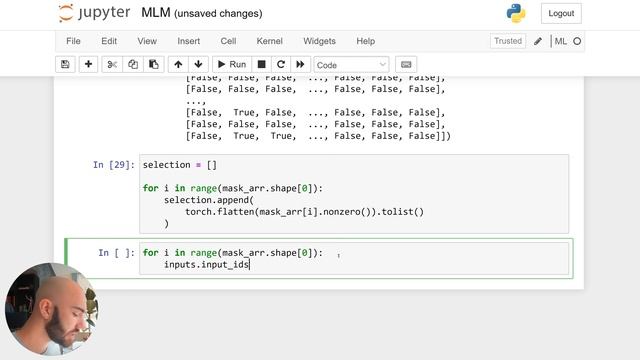This screenshot has height=360, width=640.
Task: Click the '(unsaved changes)' status text
Action: pos(218,13)
